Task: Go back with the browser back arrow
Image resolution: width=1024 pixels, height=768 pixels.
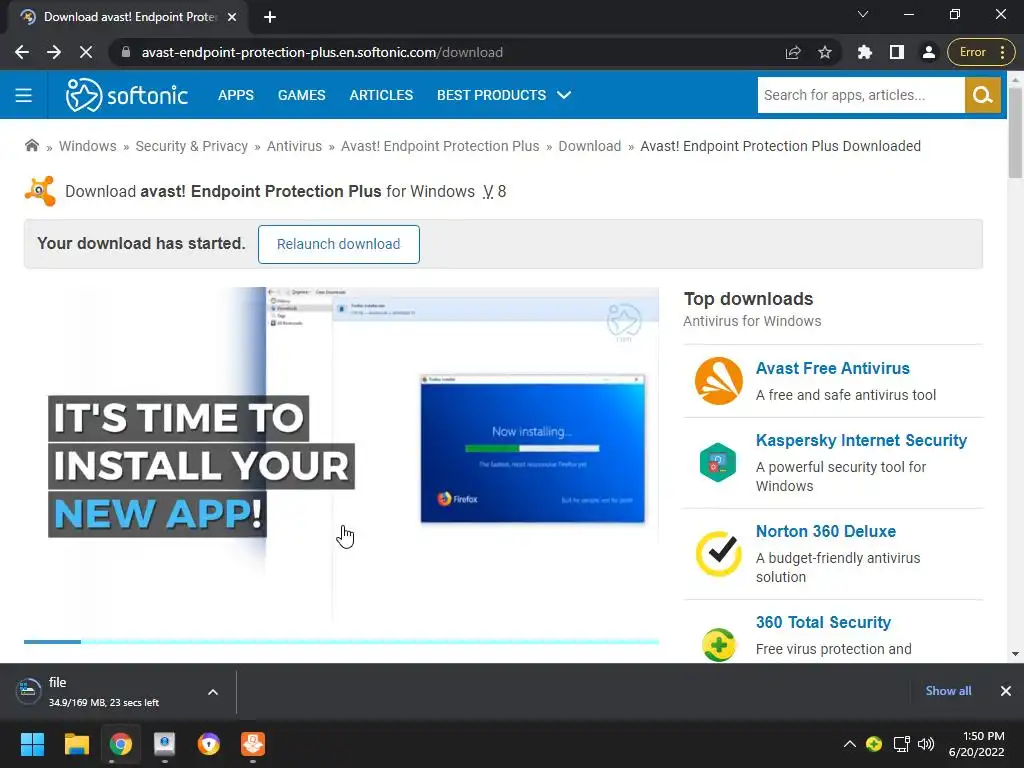Action: pyautogui.click(x=22, y=52)
